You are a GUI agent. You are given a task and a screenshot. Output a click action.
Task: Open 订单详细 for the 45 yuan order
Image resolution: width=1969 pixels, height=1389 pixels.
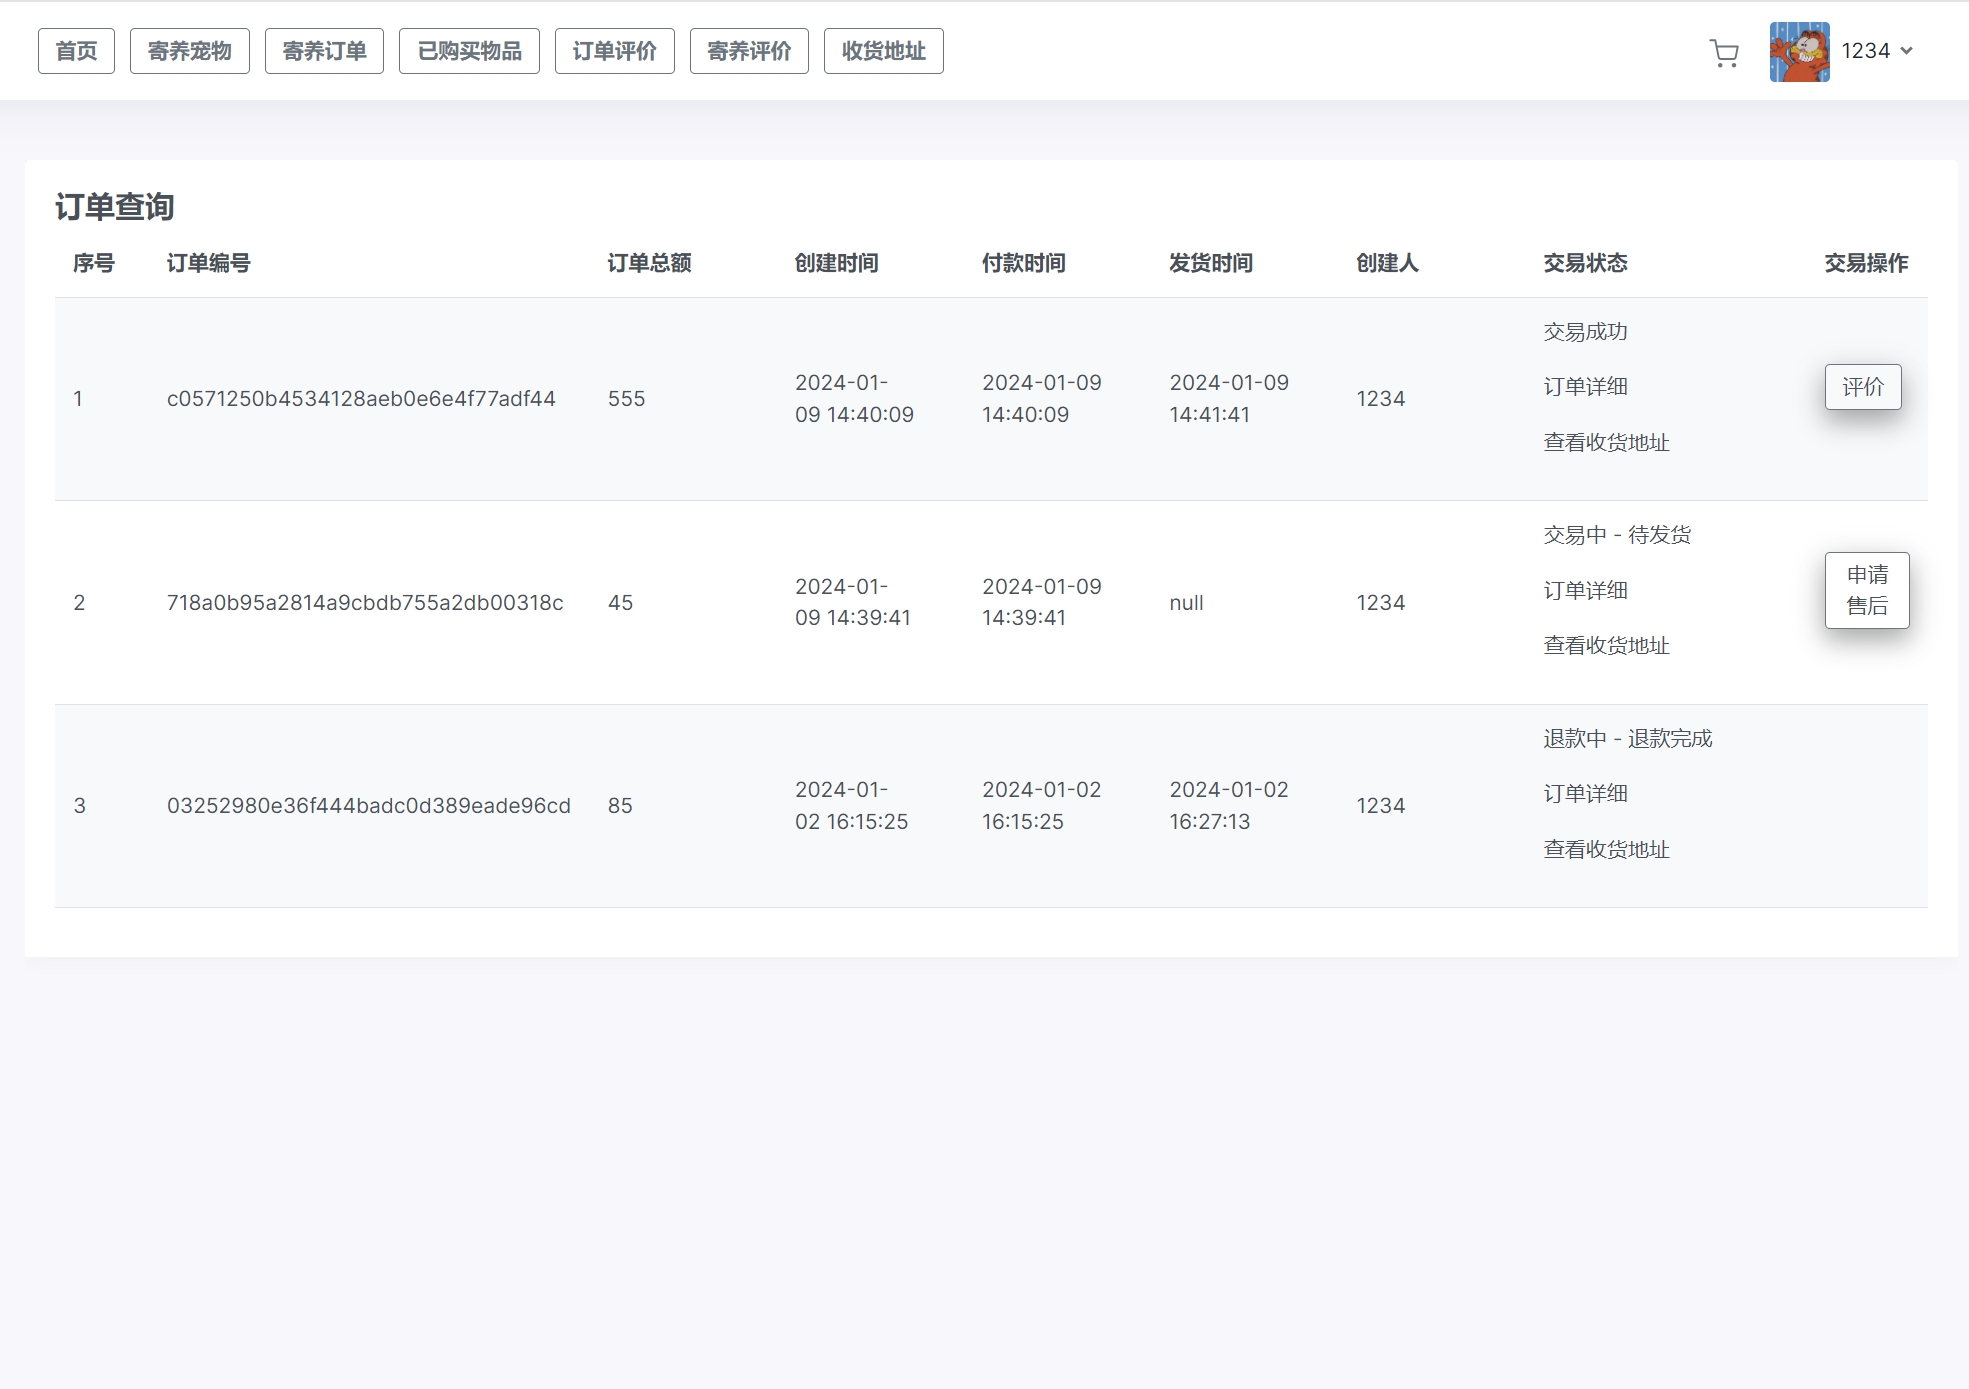1585,591
